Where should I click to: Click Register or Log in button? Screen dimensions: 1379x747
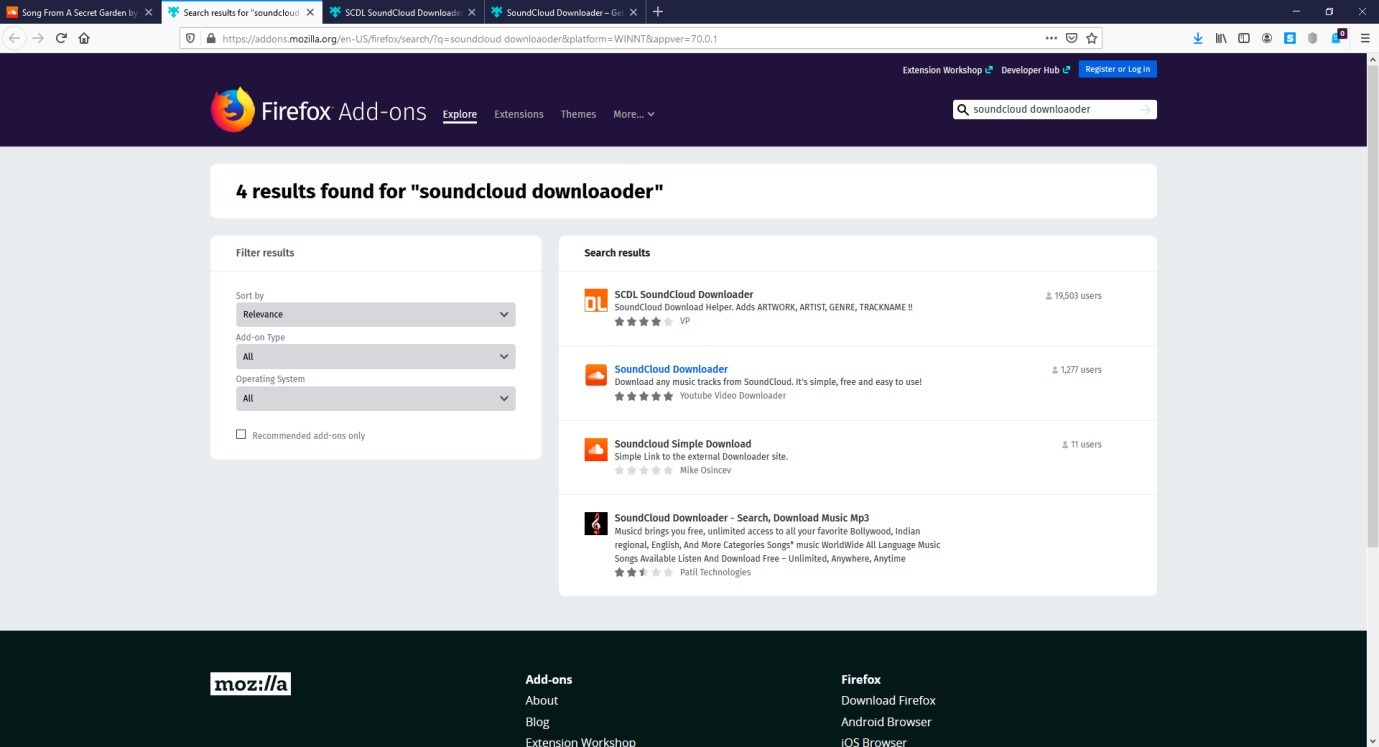coord(1118,69)
